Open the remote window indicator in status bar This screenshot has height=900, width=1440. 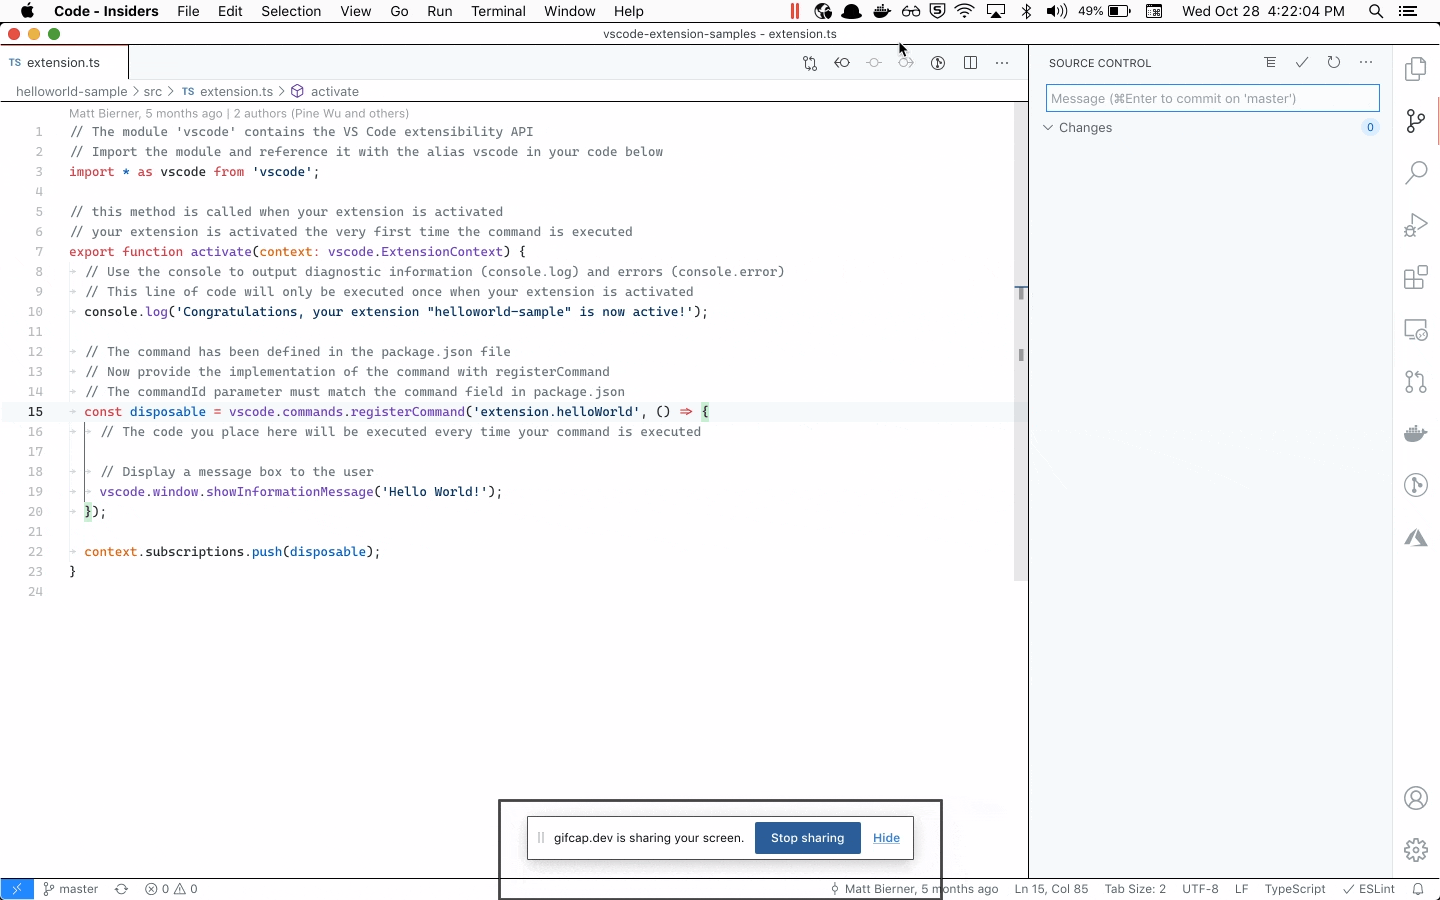[17, 889]
